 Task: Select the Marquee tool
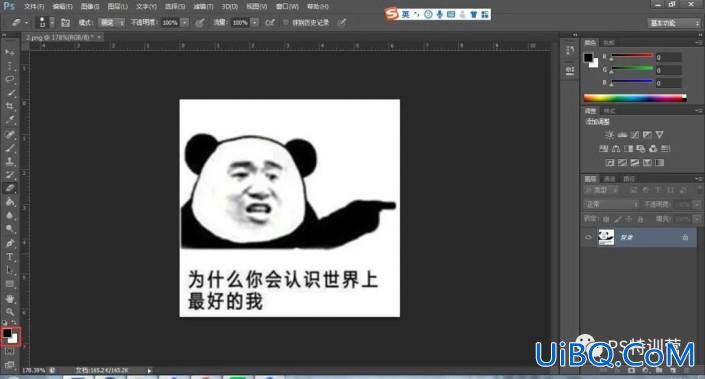[9, 66]
